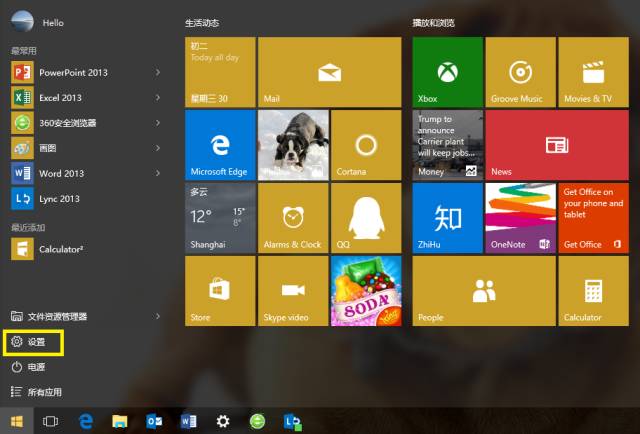This screenshot has width=640, height=434.
Task: Click 电源 (Power) option
Action: pyautogui.click(x=28, y=367)
